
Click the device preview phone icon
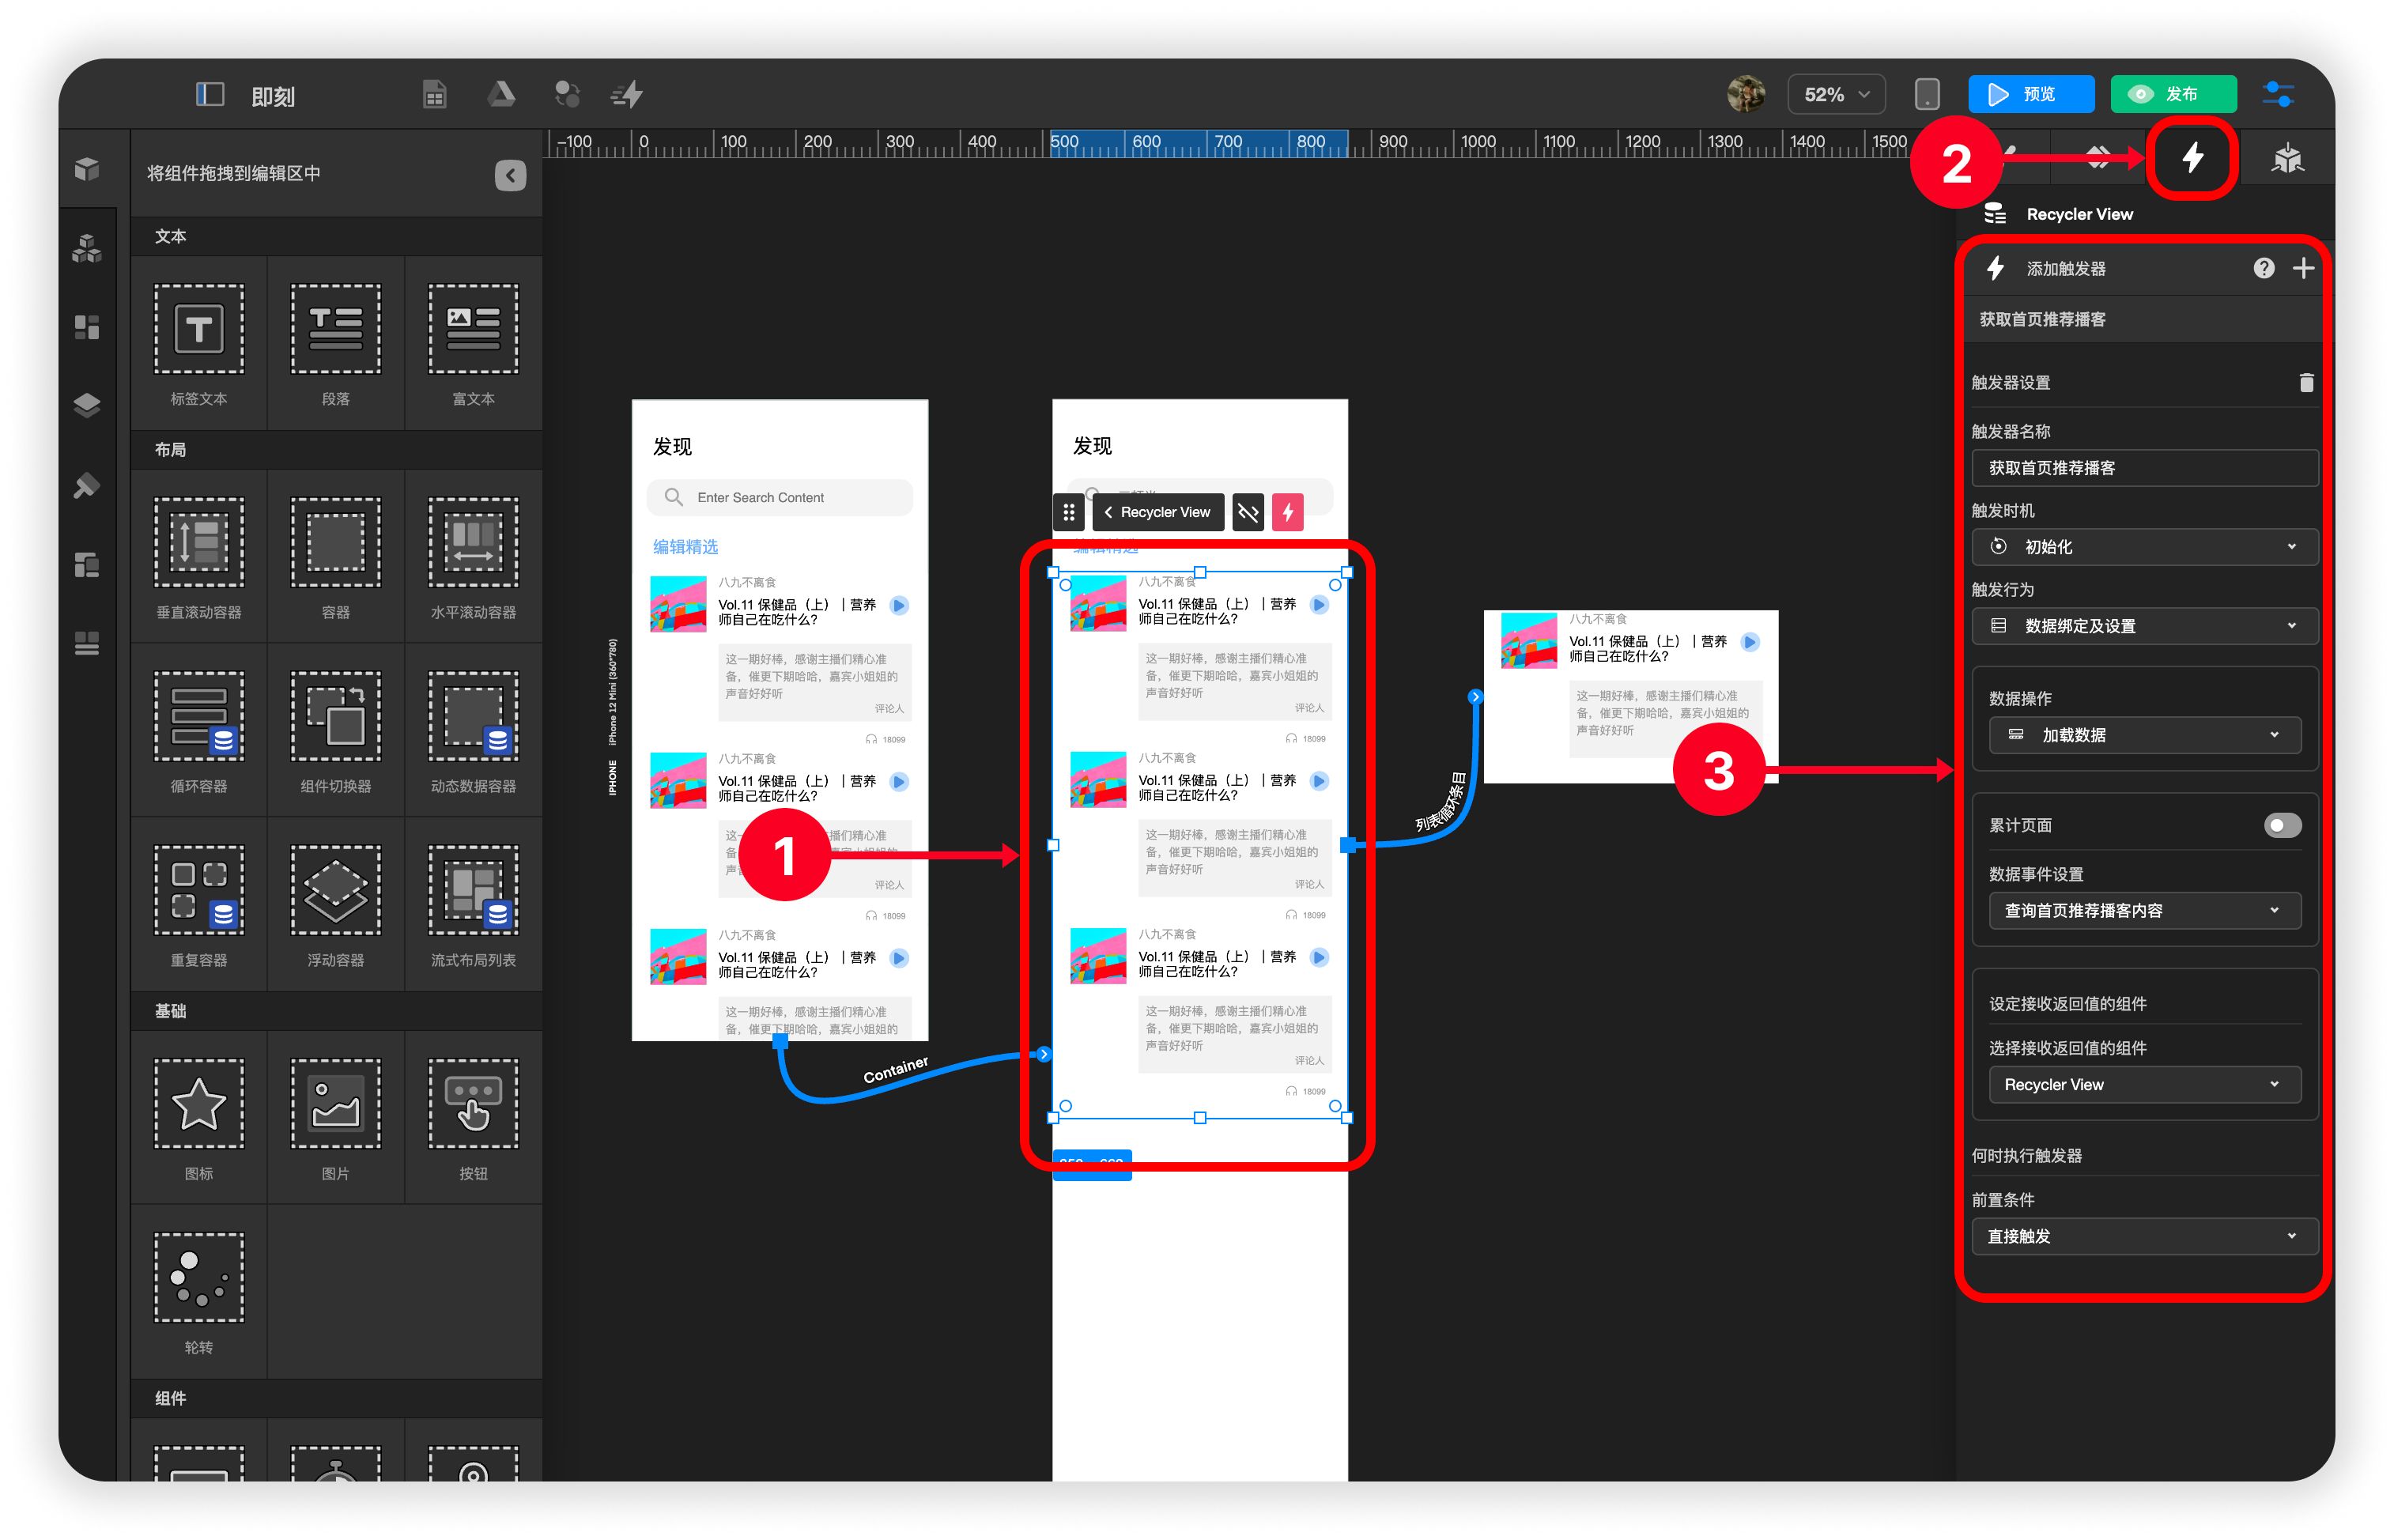coord(1926,94)
